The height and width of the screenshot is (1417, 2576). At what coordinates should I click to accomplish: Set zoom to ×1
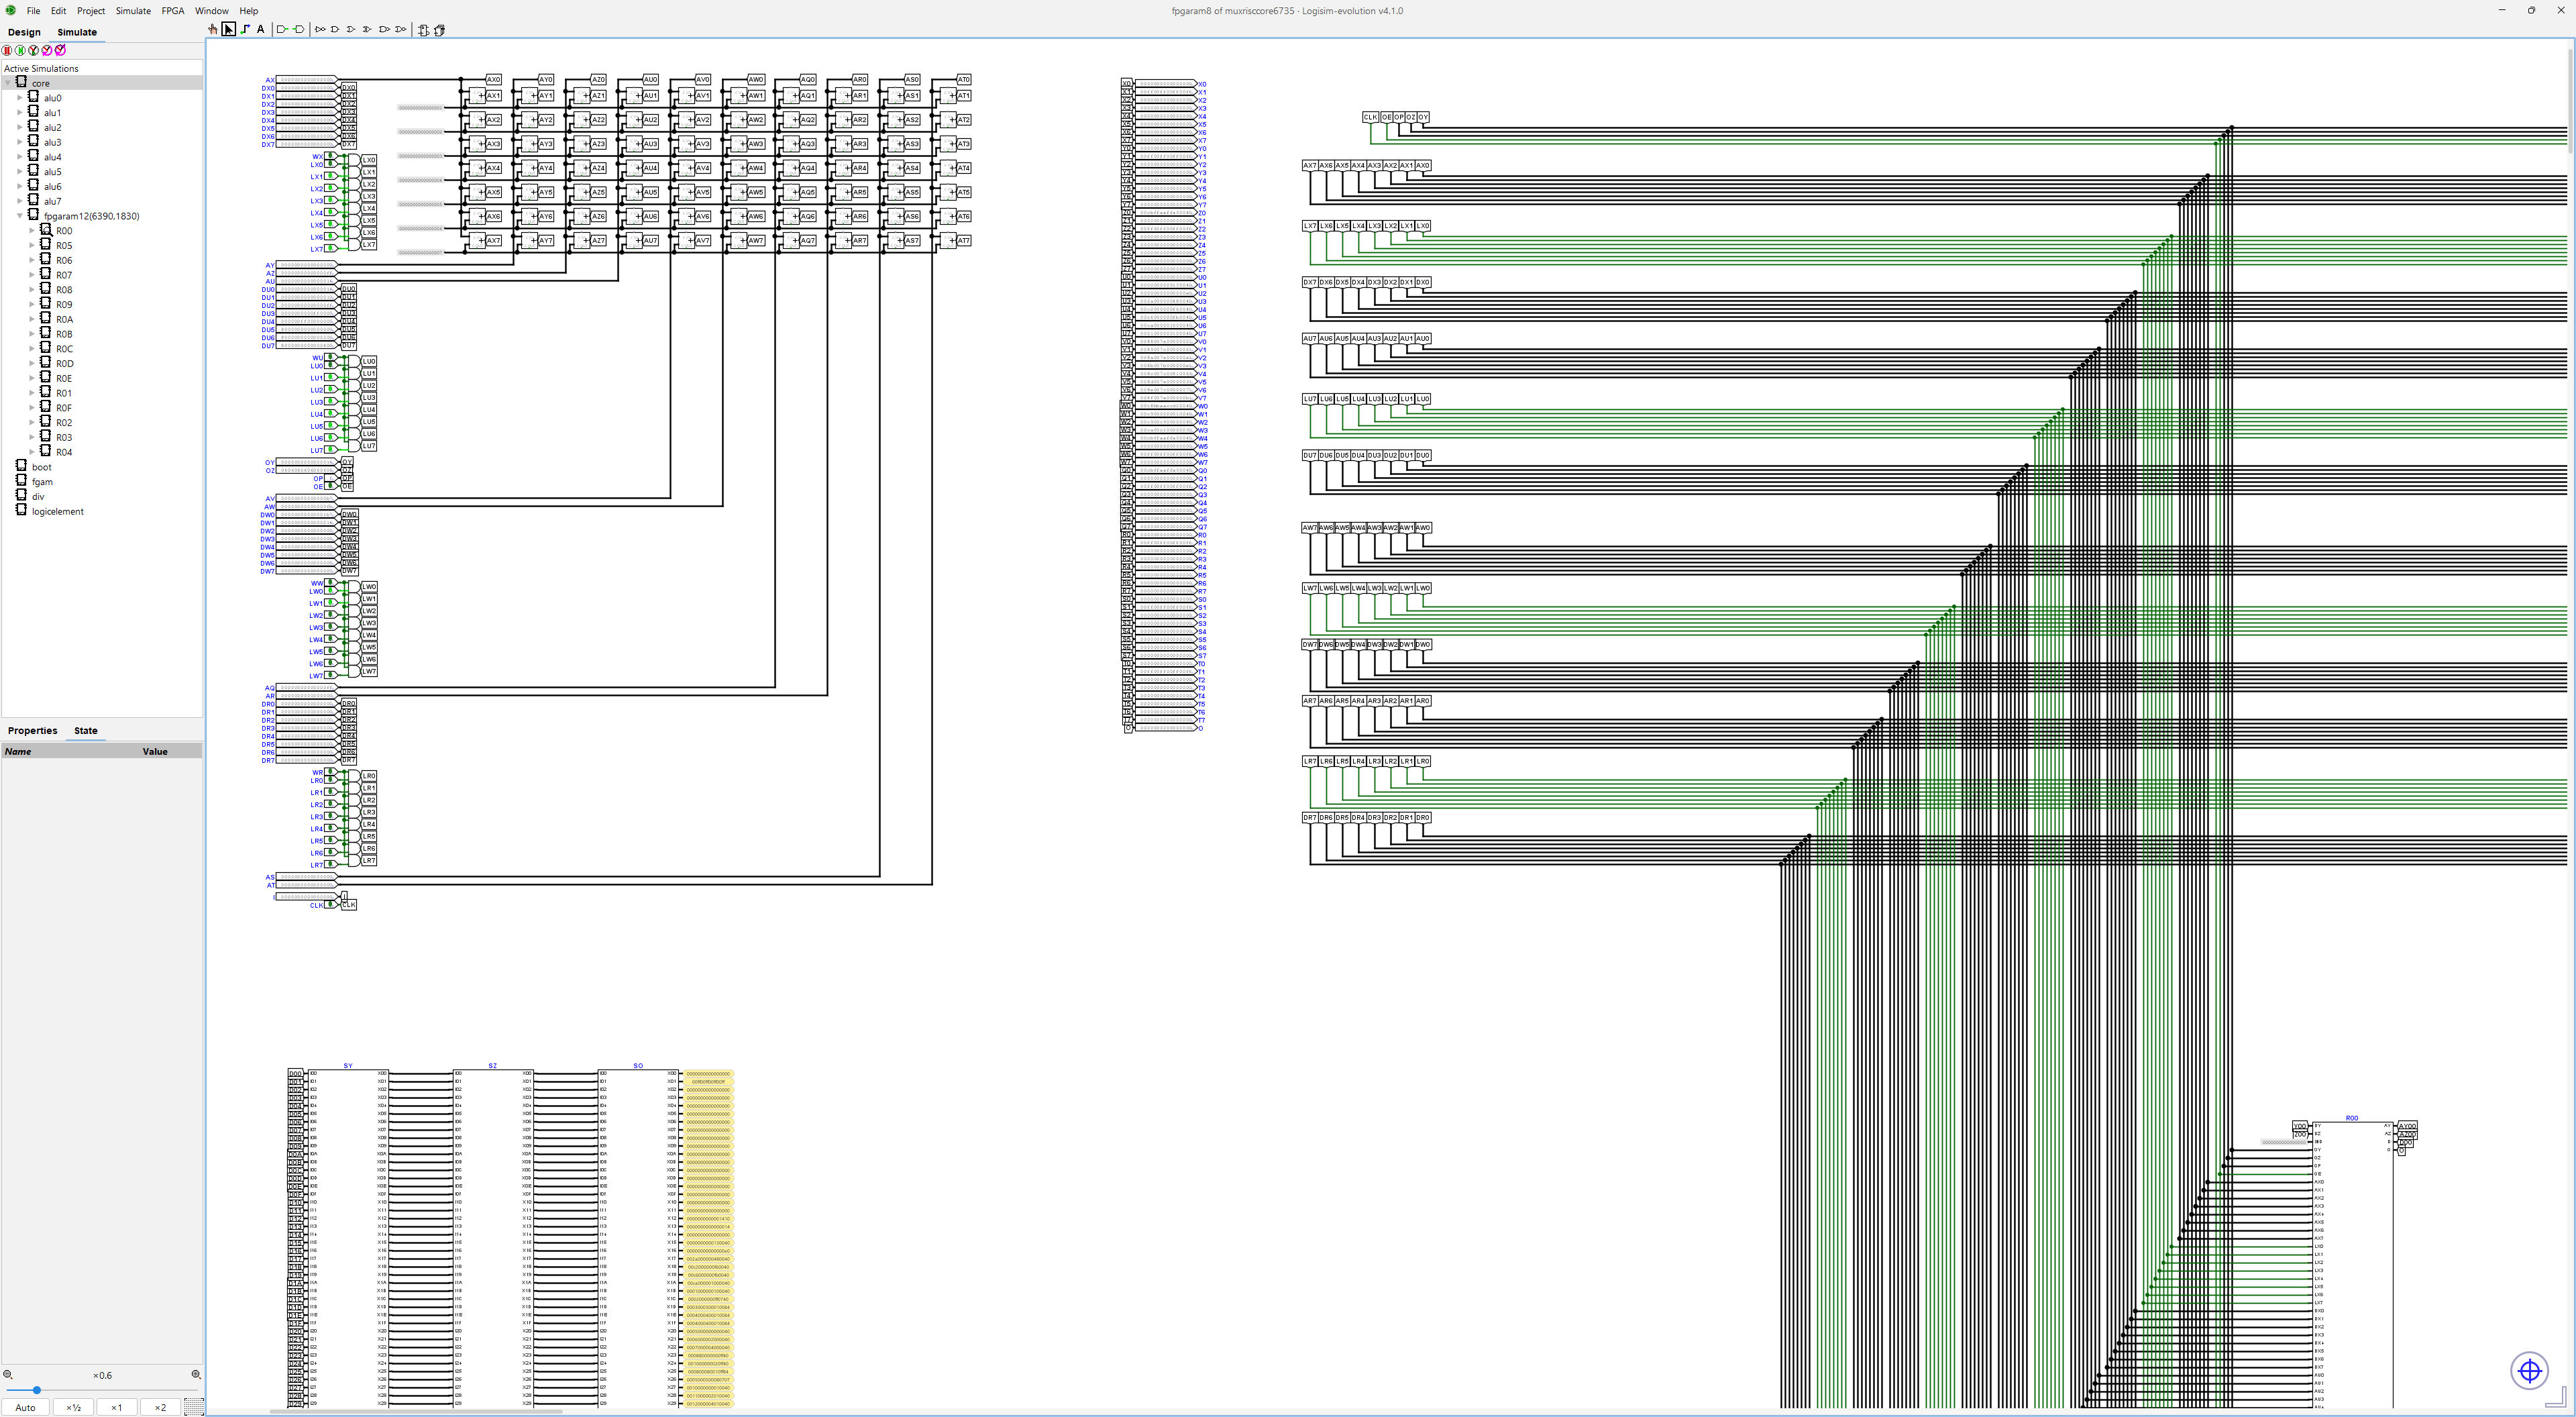click(117, 1407)
